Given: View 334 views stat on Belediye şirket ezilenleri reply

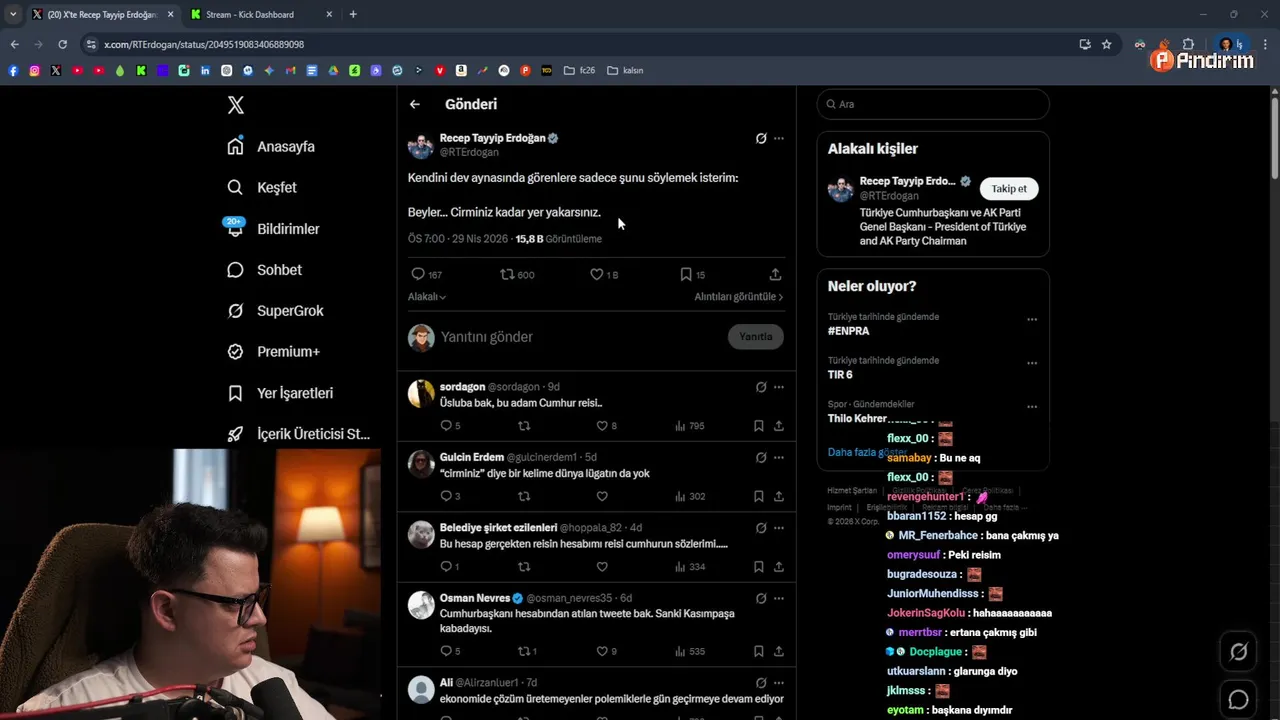Looking at the screenshot, I should 689,567.
